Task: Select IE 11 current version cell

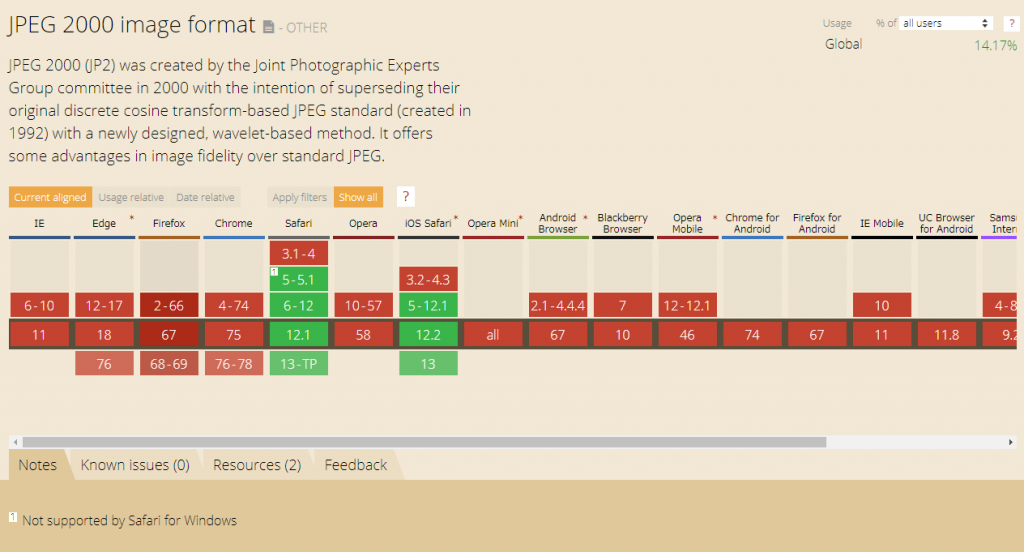Action: pos(39,334)
